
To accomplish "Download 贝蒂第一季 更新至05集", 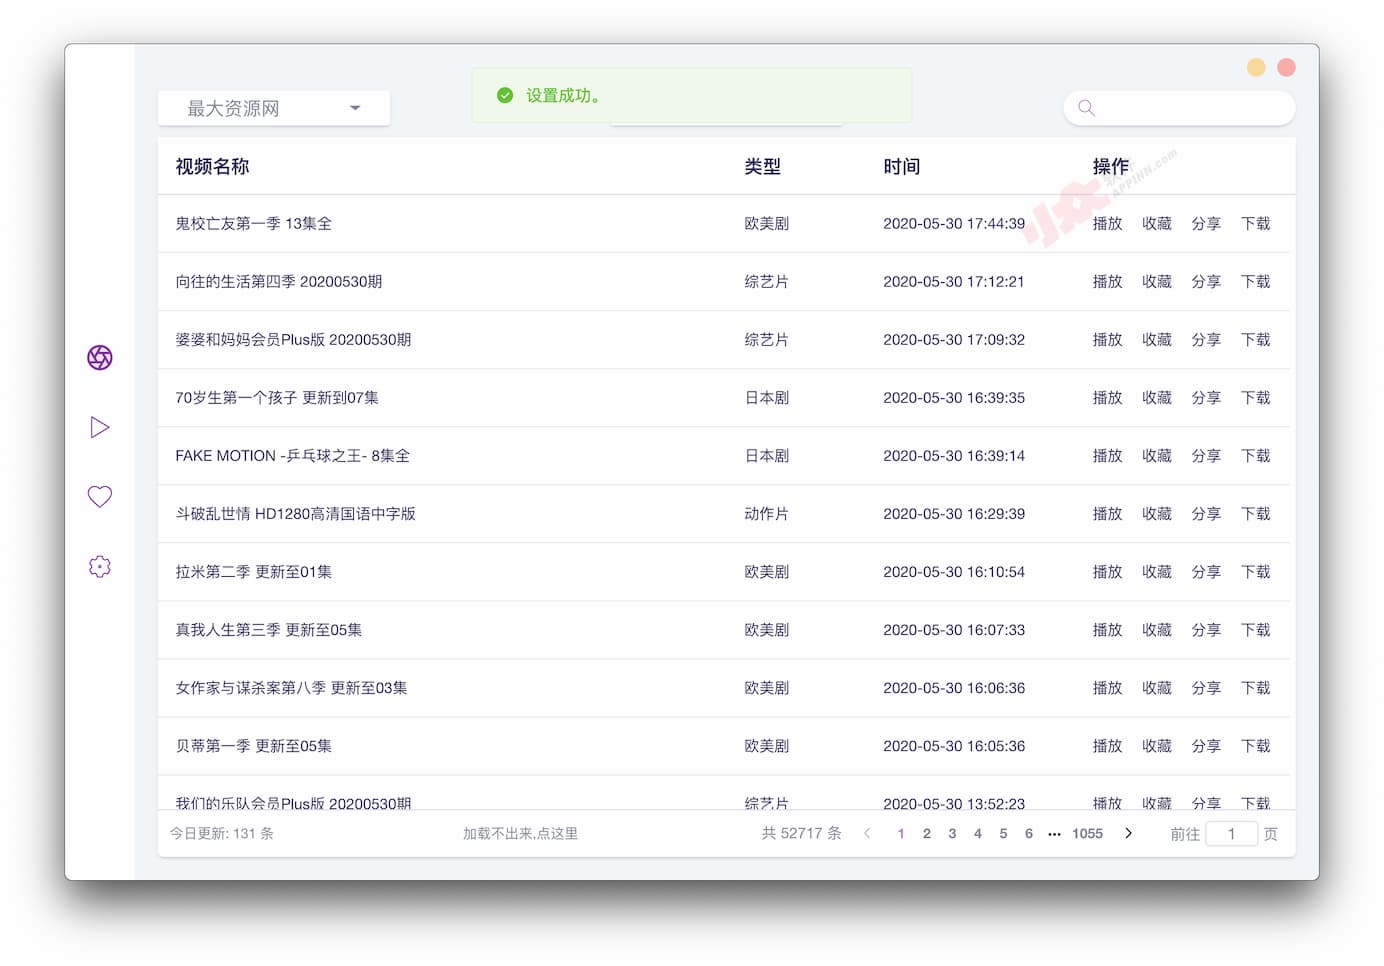I will [1256, 746].
